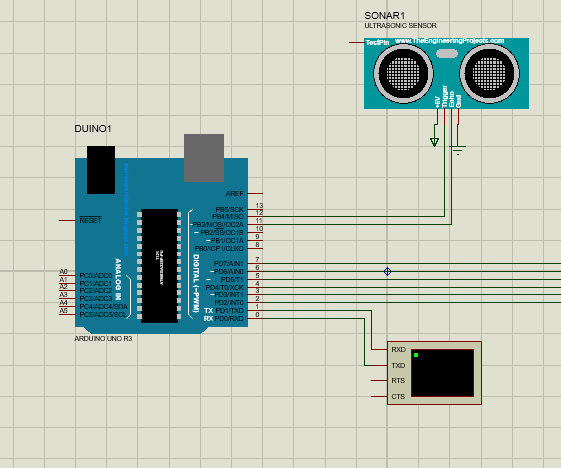Click the PD0/RXD pin label
Image resolution: width=561 pixels, height=468 pixels.
coord(229,318)
